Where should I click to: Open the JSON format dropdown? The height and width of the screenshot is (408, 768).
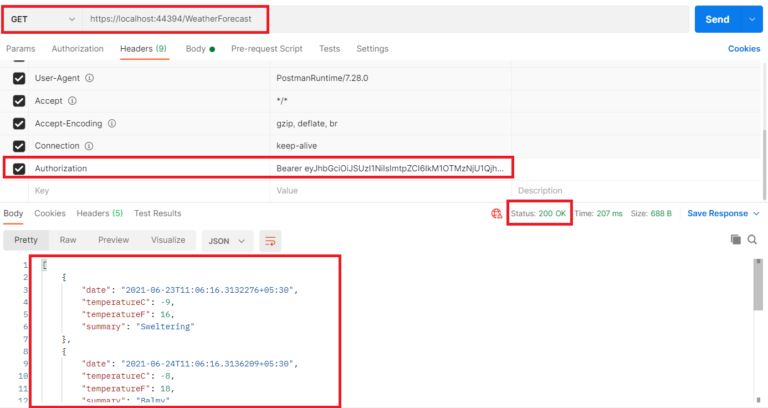coord(227,241)
